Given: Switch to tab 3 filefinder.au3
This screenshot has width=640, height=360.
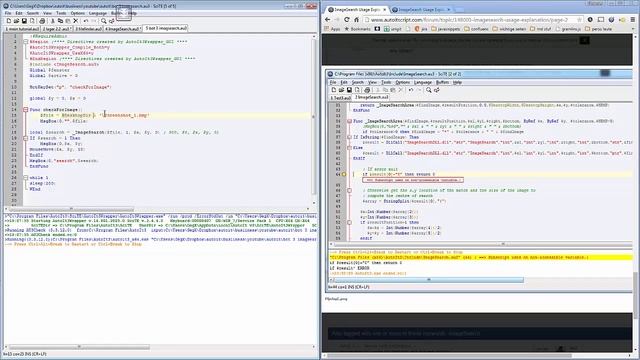Looking at the screenshot, I should (89, 29).
